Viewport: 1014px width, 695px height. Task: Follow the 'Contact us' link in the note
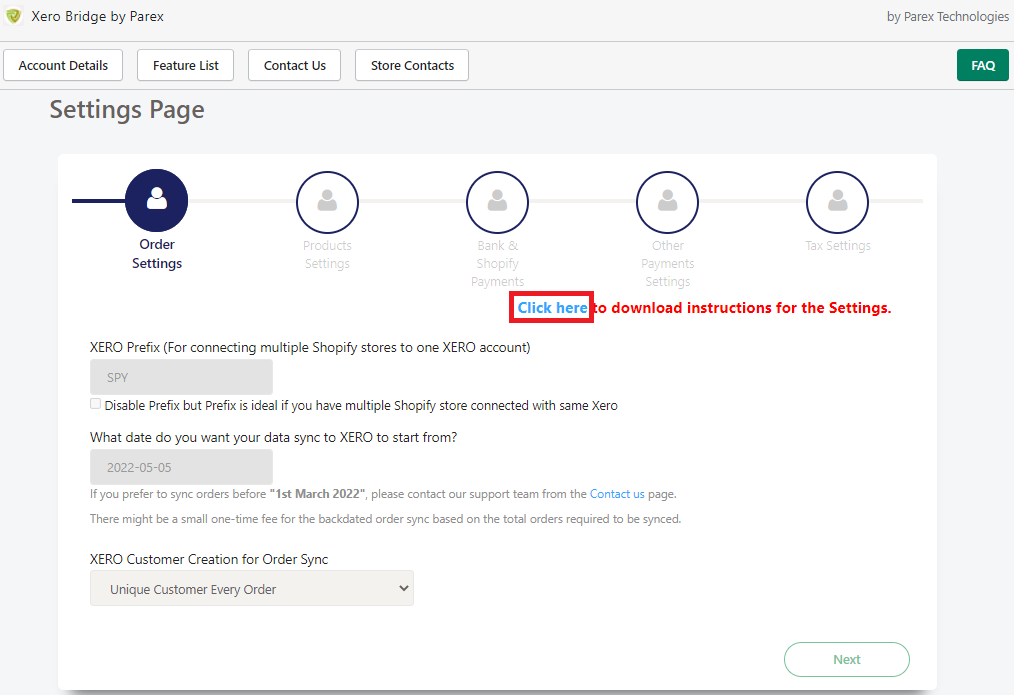click(617, 494)
